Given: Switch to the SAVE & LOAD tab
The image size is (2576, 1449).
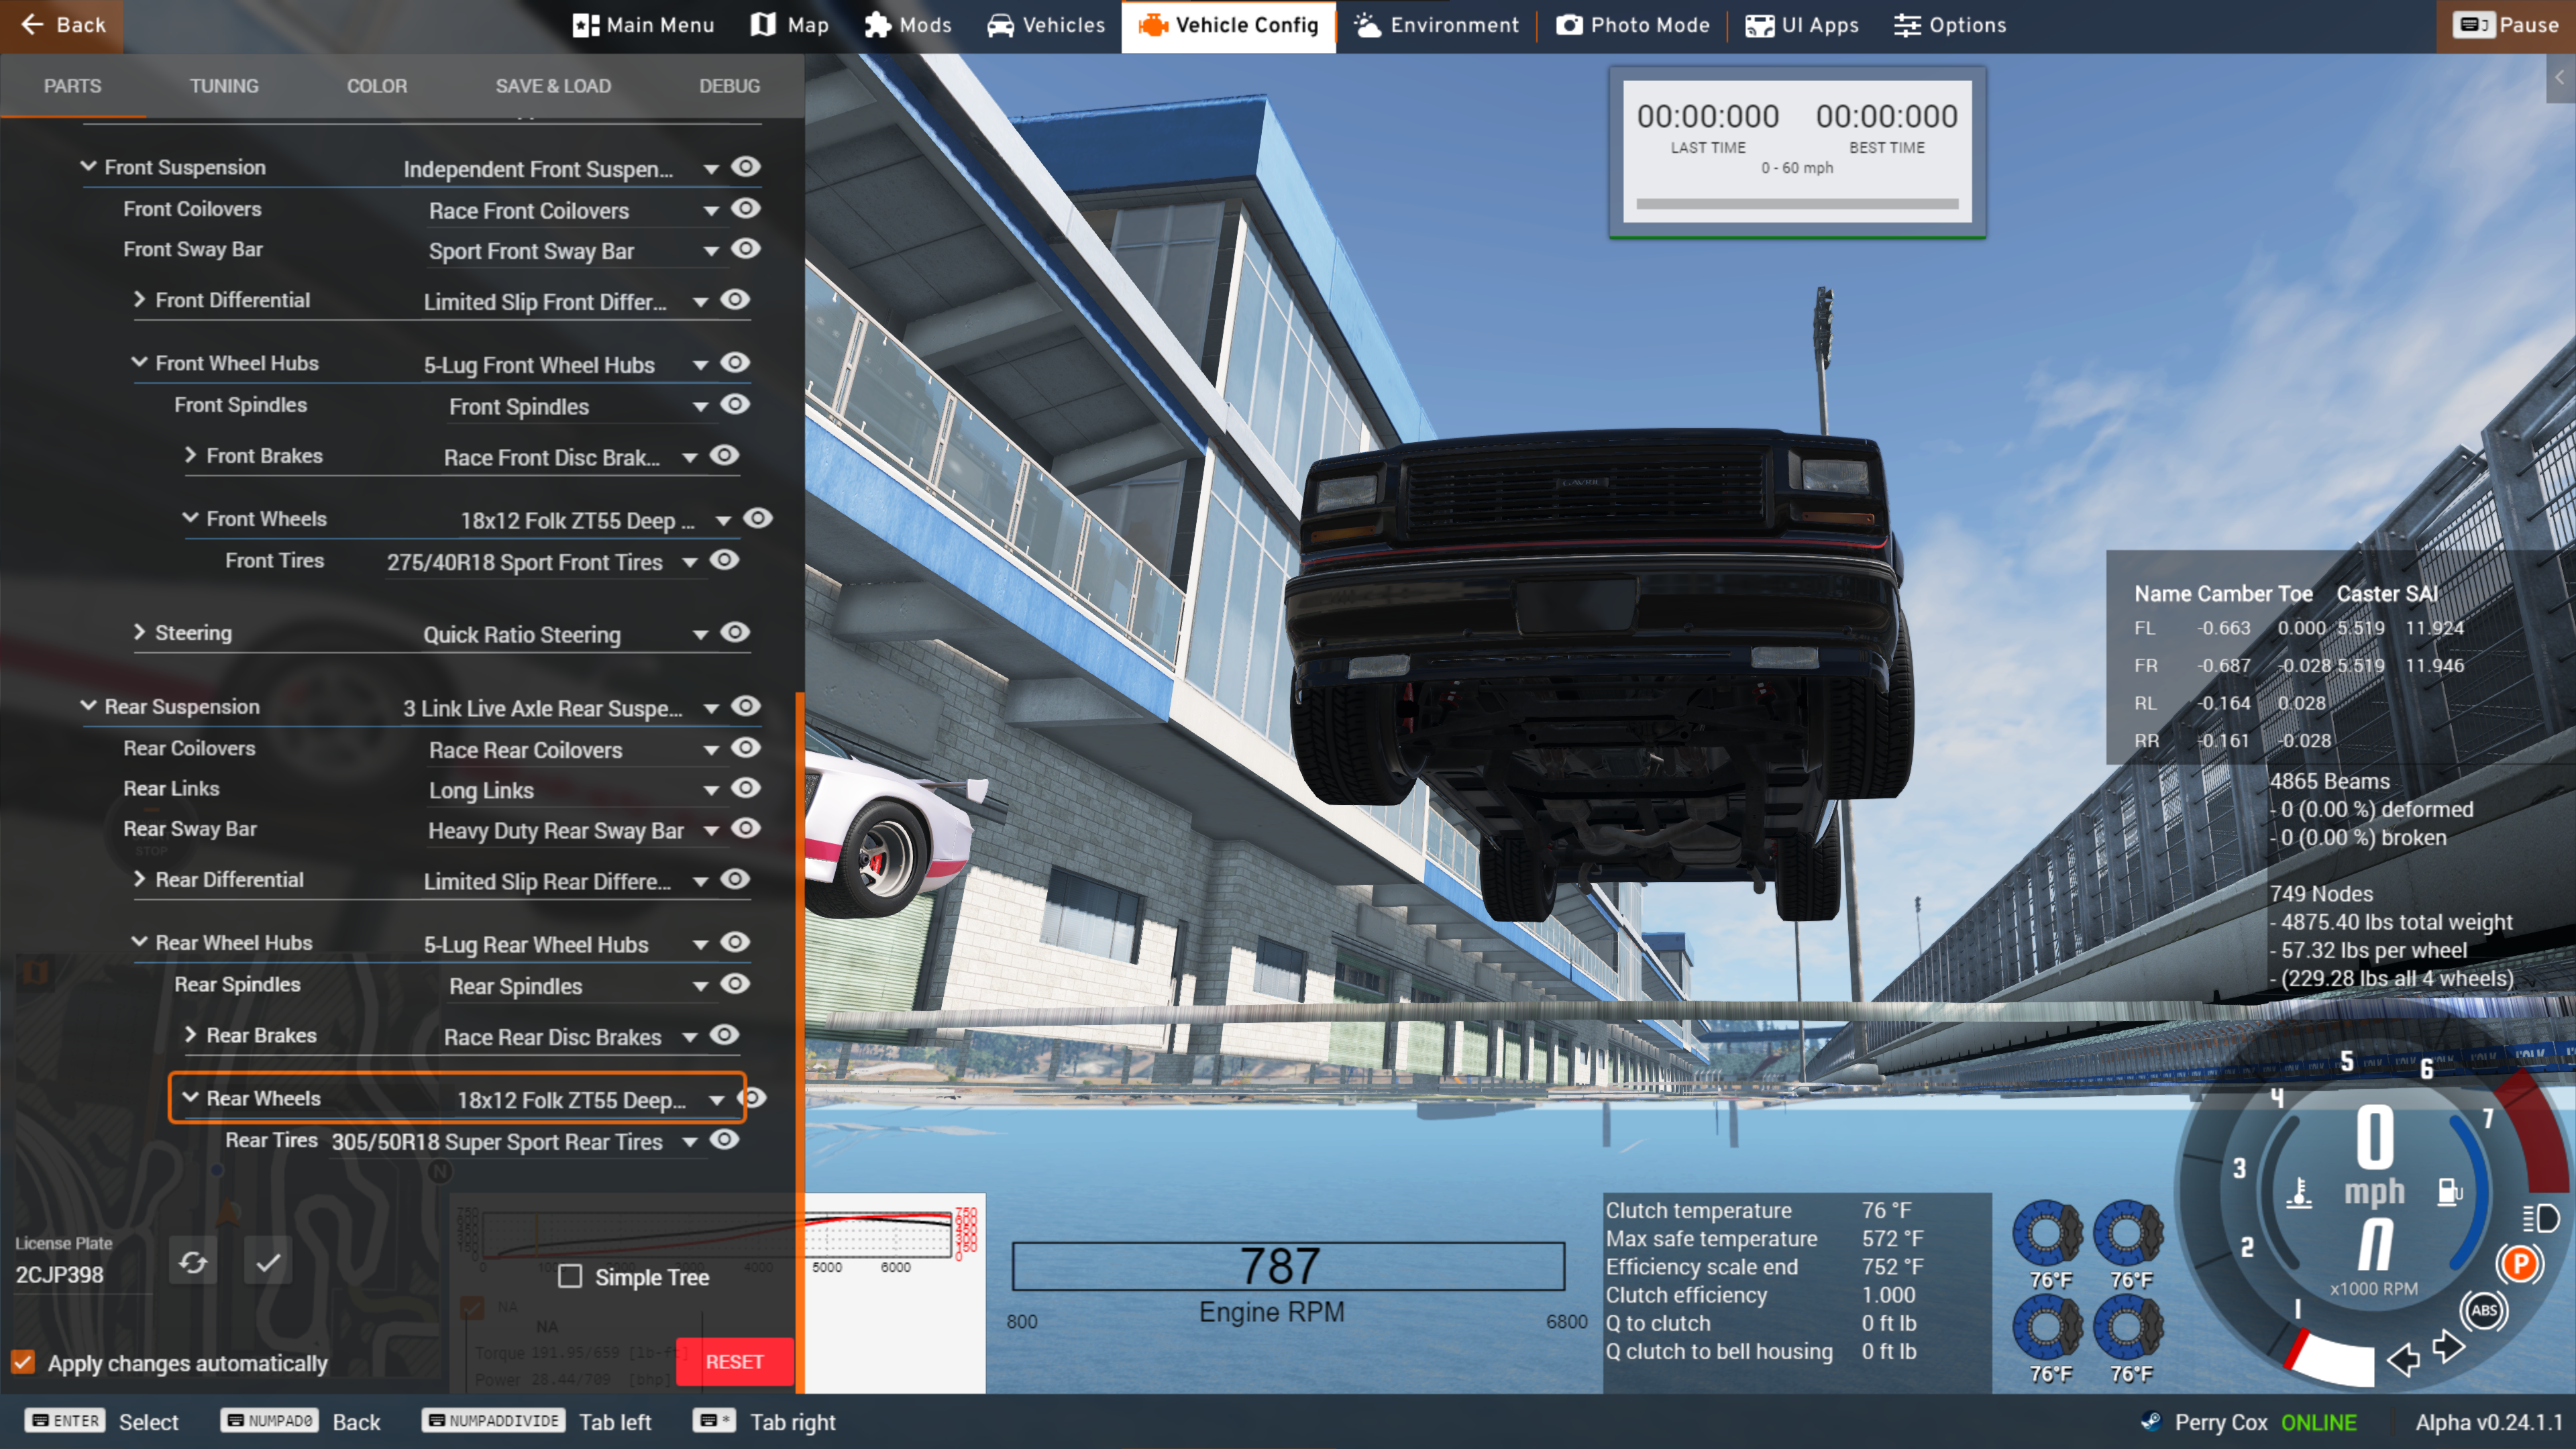Looking at the screenshot, I should tap(553, 86).
